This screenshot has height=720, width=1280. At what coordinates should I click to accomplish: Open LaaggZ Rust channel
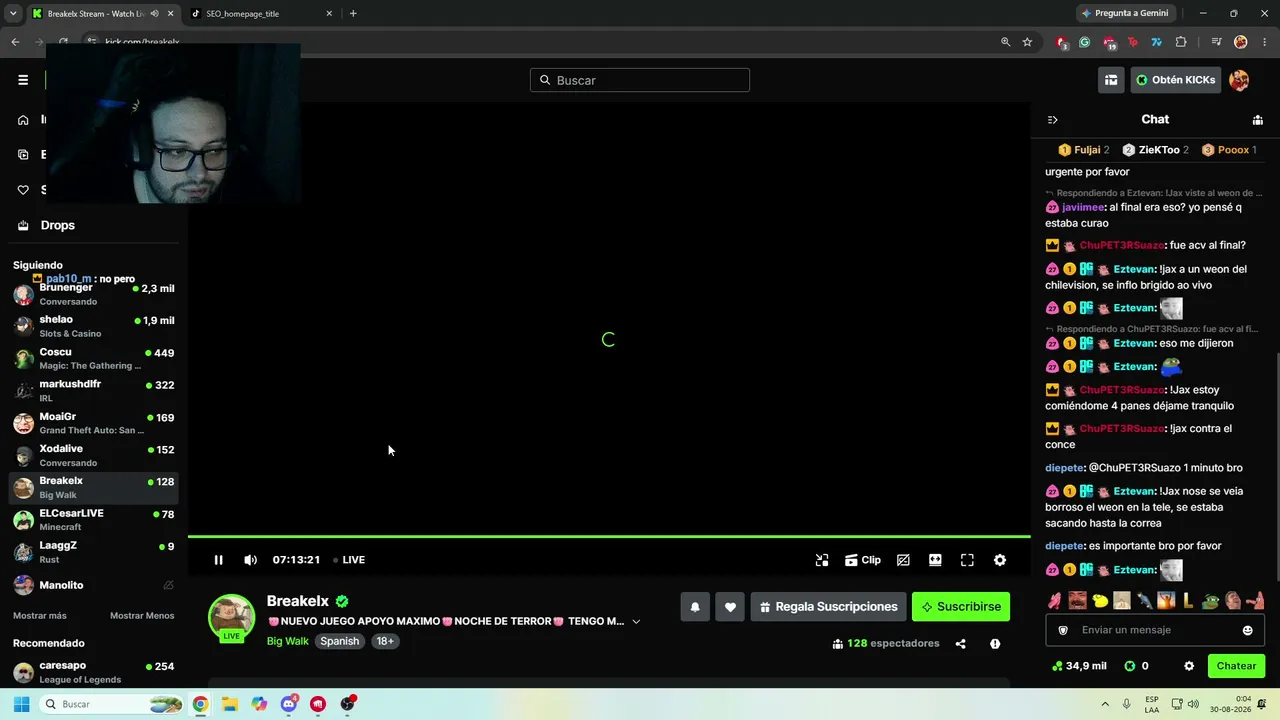[x=94, y=552]
